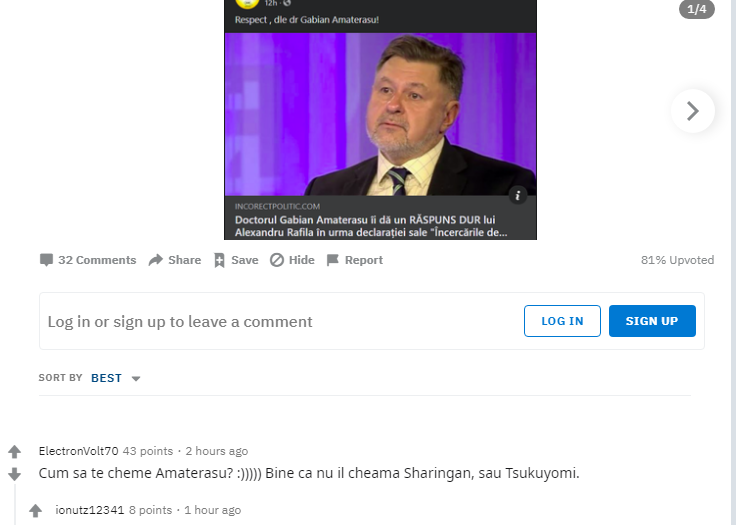The image size is (736, 525).
Task: Click the dropdown arrow beside BEST
Action: pos(136,378)
